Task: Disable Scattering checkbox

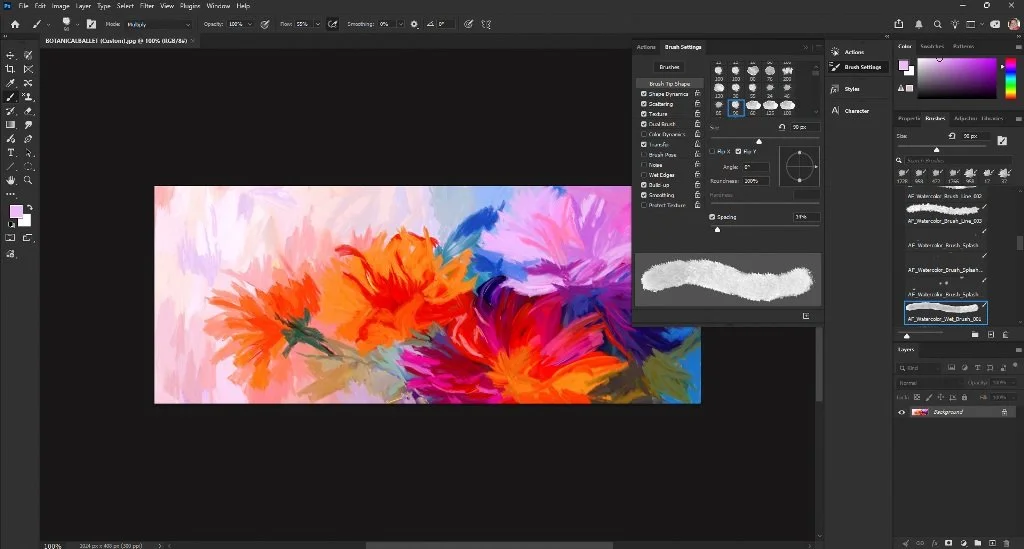Action: [x=644, y=104]
